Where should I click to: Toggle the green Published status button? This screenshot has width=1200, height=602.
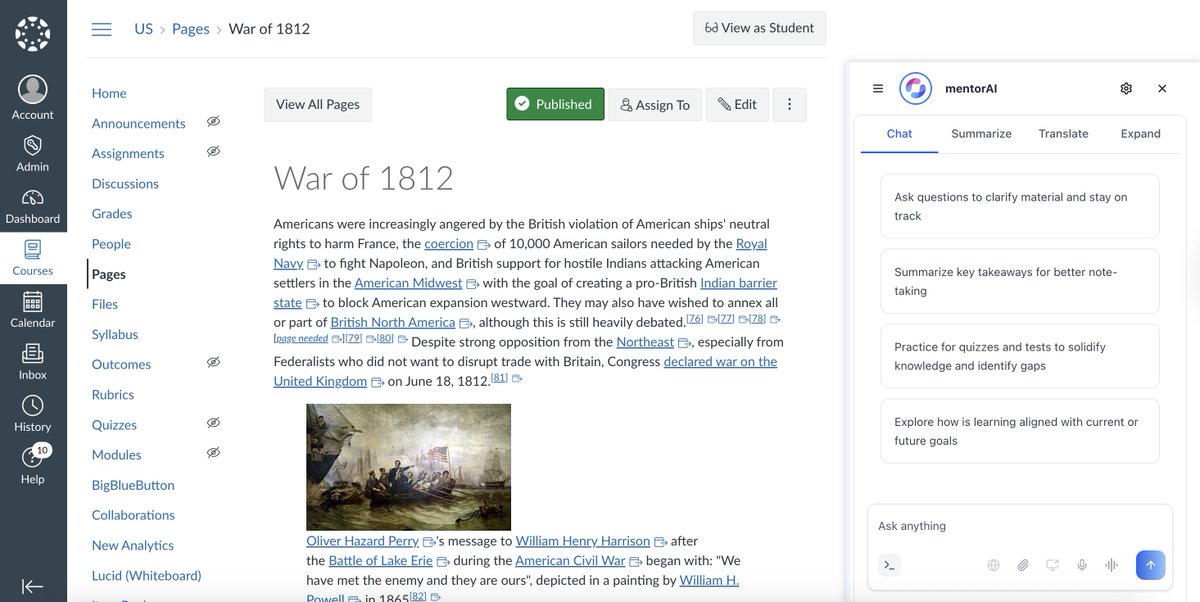[555, 104]
